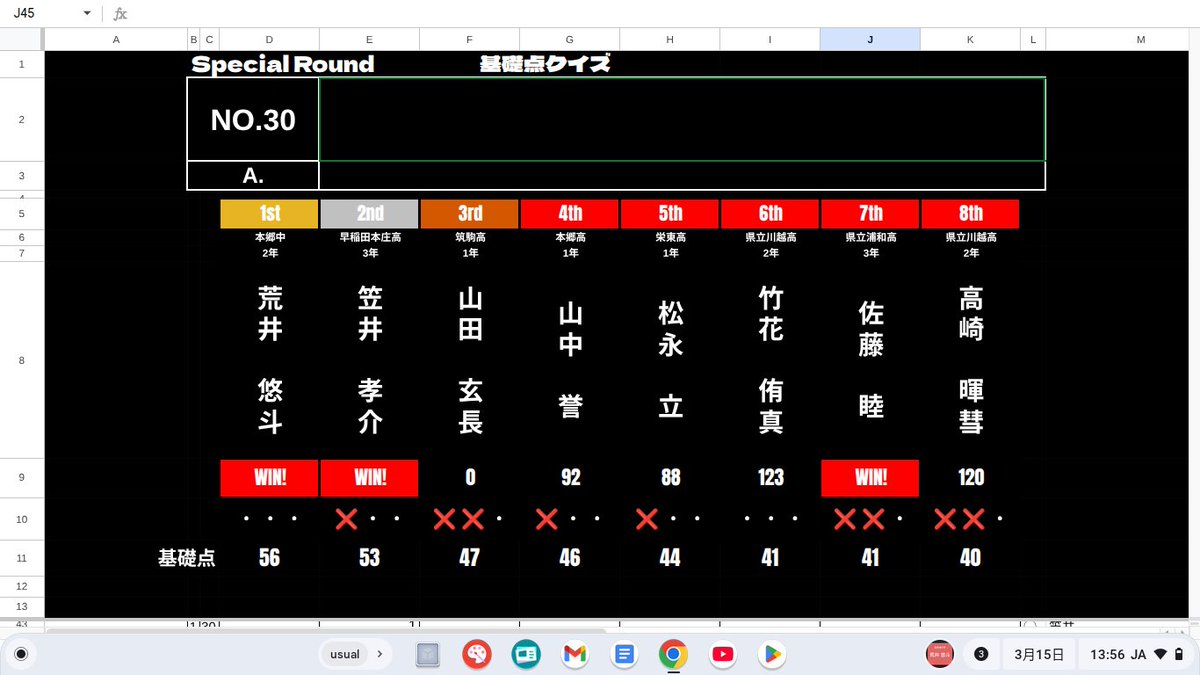The image size is (1200, 675).
Task: Click the 2nd rank silver cell
Action: point(370,214)
